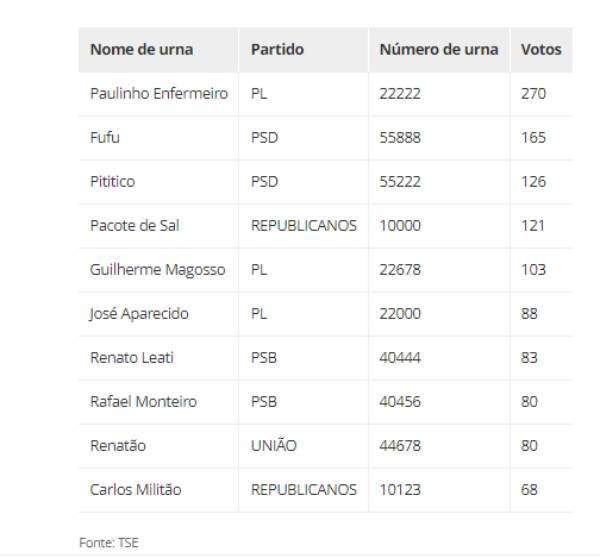The width and height of the screenshot is (600, 558).
Task: Click the 'Votos' column header
Action: (541, 50)
